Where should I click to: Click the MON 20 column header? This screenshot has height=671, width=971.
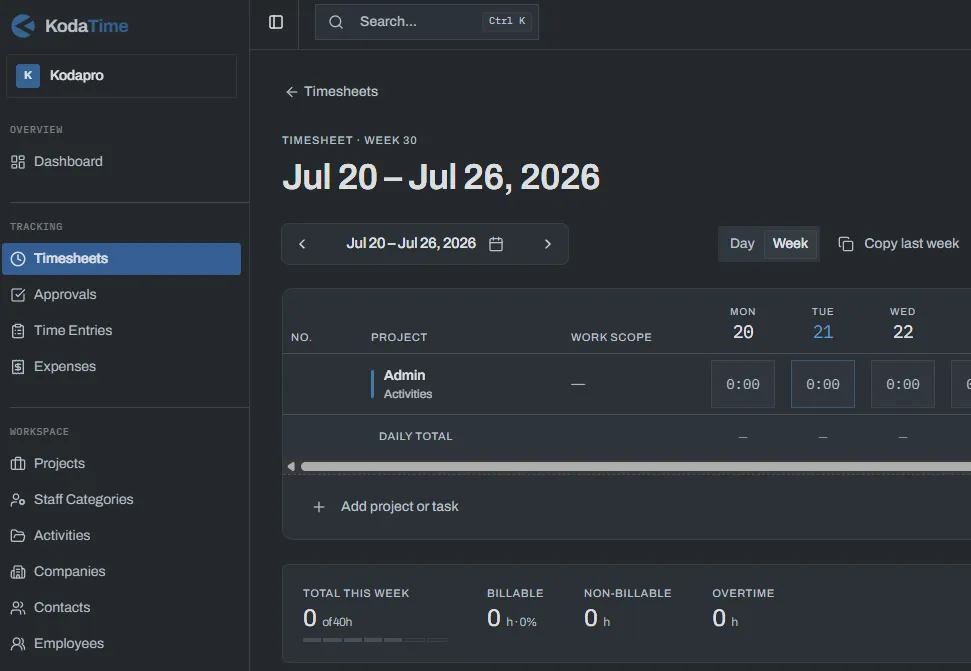point(742,324)
